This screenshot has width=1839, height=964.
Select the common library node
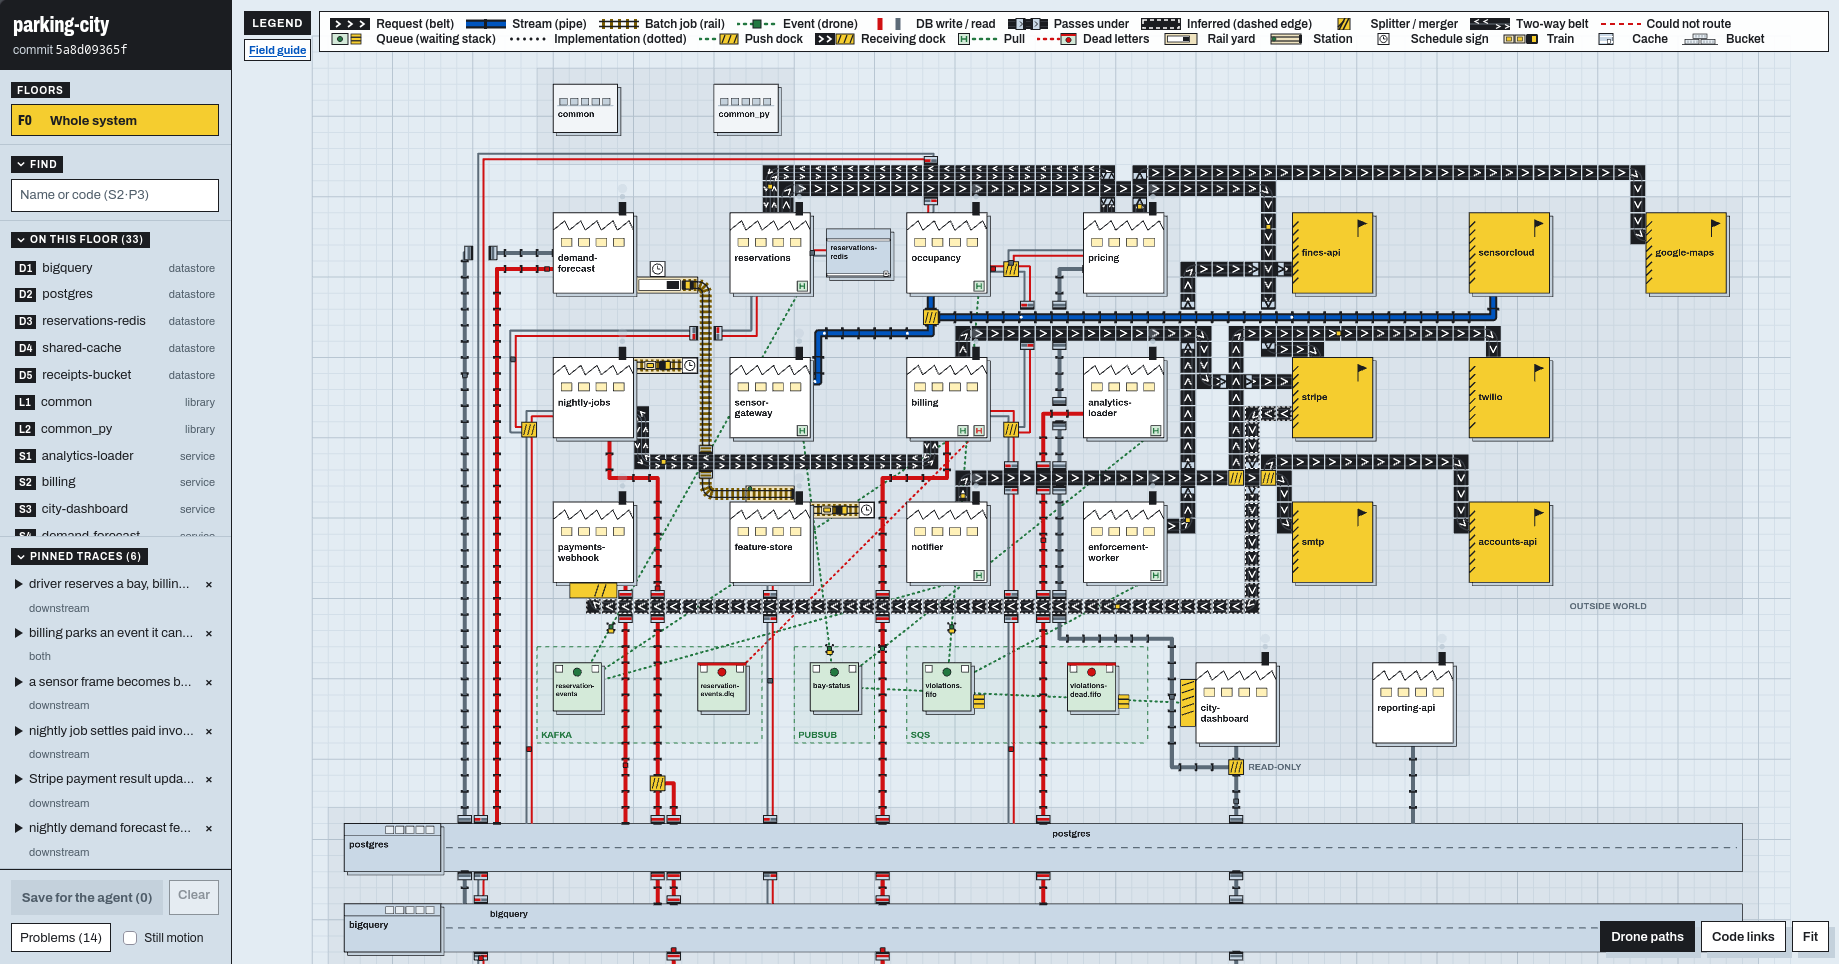586,109
